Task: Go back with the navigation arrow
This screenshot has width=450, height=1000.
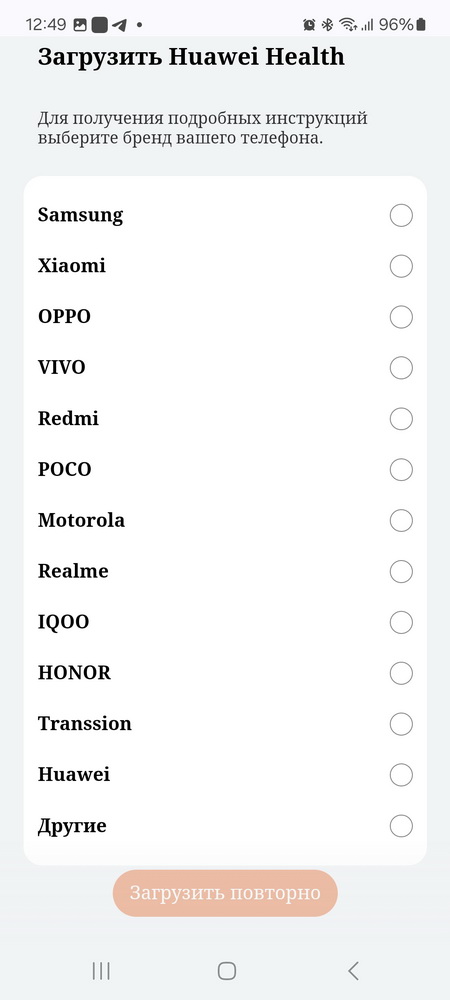Action: pos(353,971)
